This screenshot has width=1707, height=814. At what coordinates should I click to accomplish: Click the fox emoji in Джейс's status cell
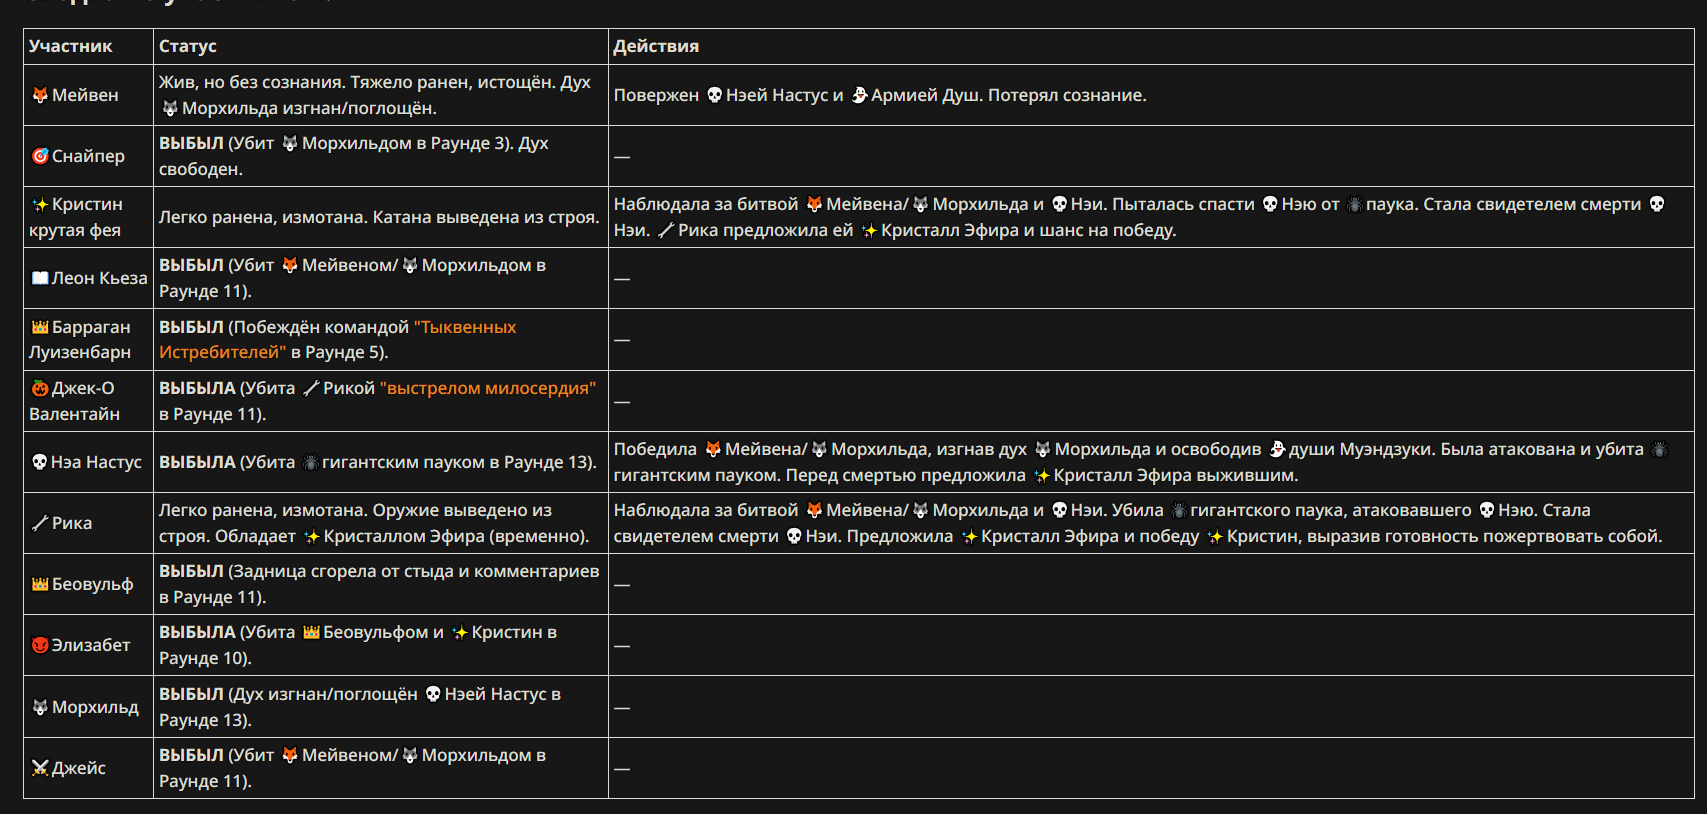(290, 755)
